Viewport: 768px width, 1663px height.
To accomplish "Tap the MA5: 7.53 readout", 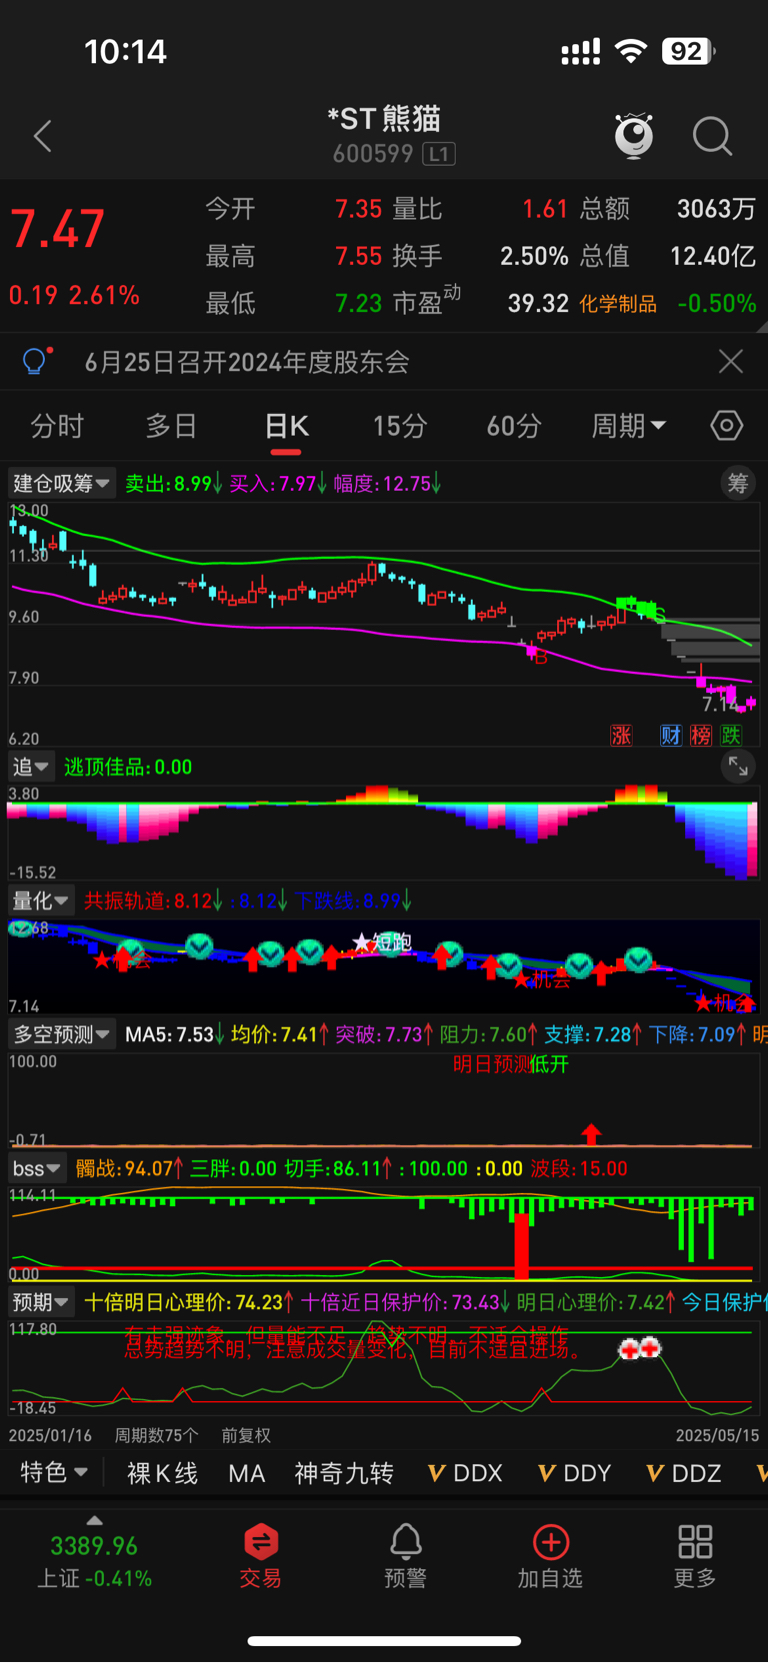I will coord(170,1034).
